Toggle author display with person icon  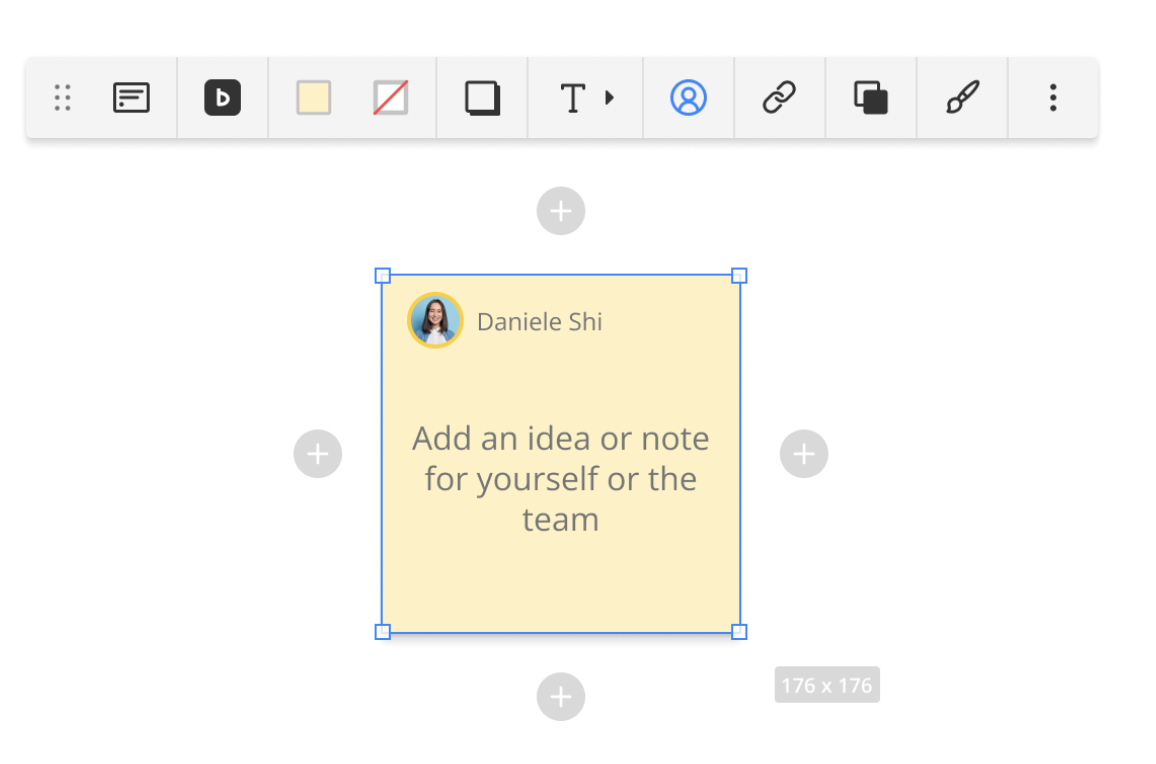click(x=688, y=98)
